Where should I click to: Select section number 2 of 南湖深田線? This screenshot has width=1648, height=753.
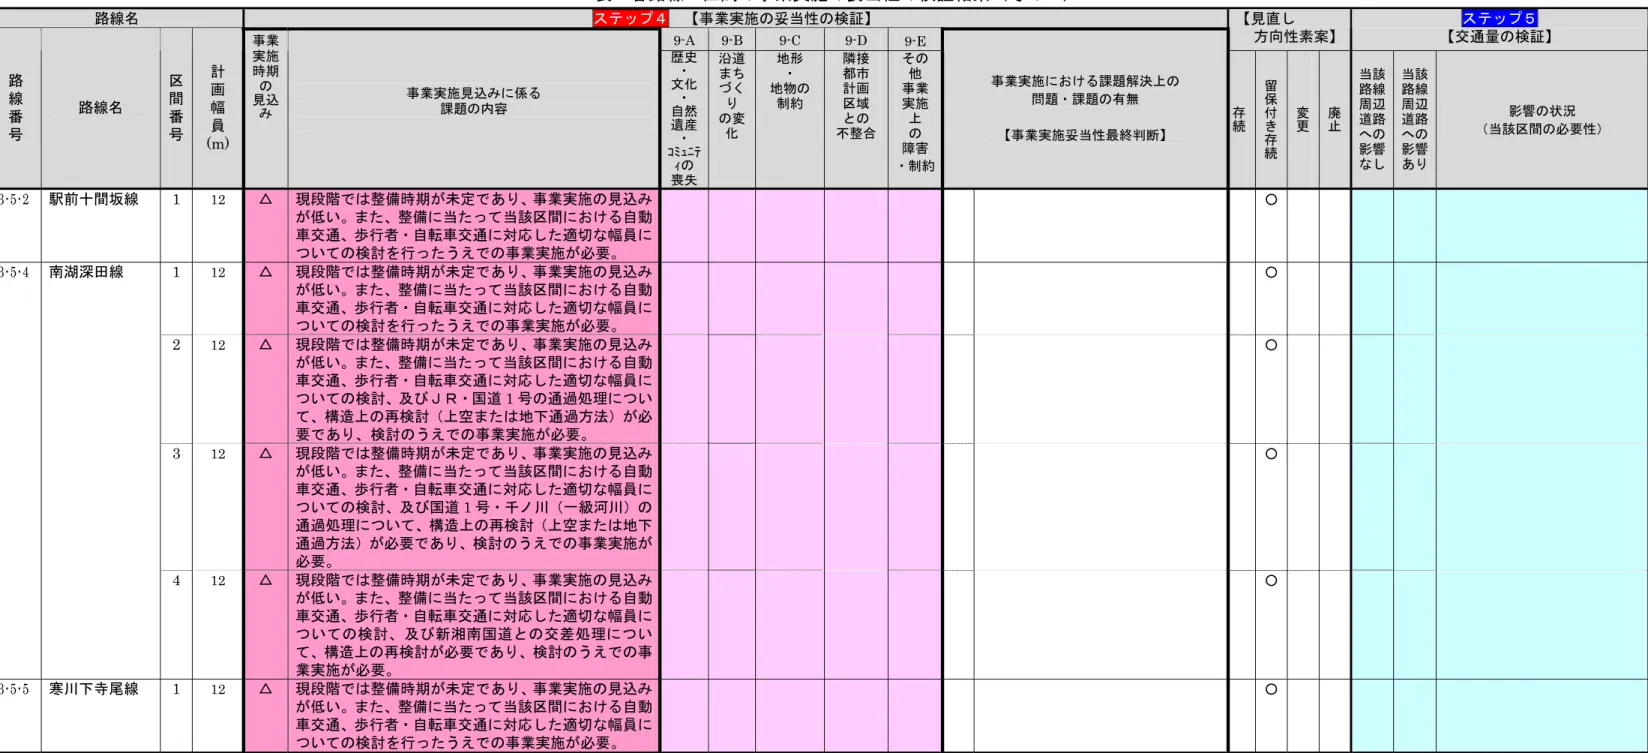[176, 345]
